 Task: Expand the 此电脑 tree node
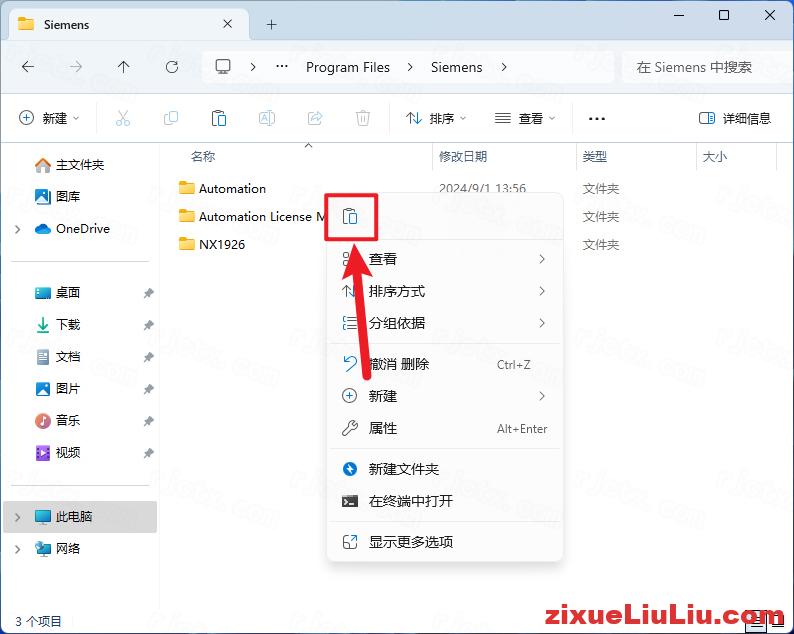(x=18, y=517)
